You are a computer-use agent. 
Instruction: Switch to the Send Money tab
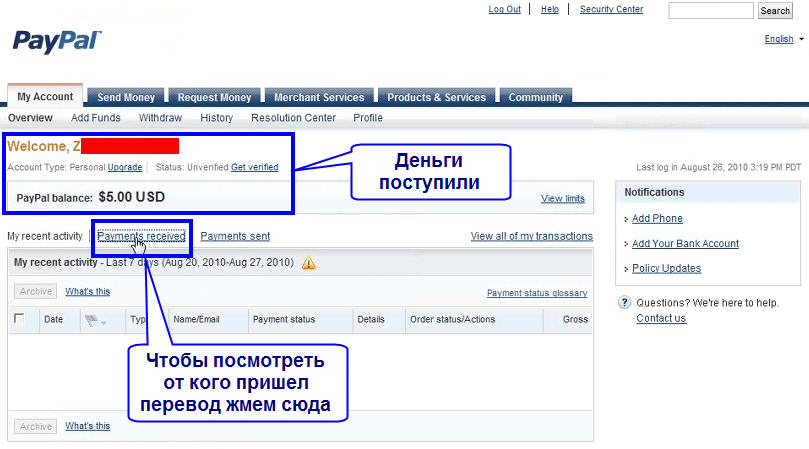(126, 97)
